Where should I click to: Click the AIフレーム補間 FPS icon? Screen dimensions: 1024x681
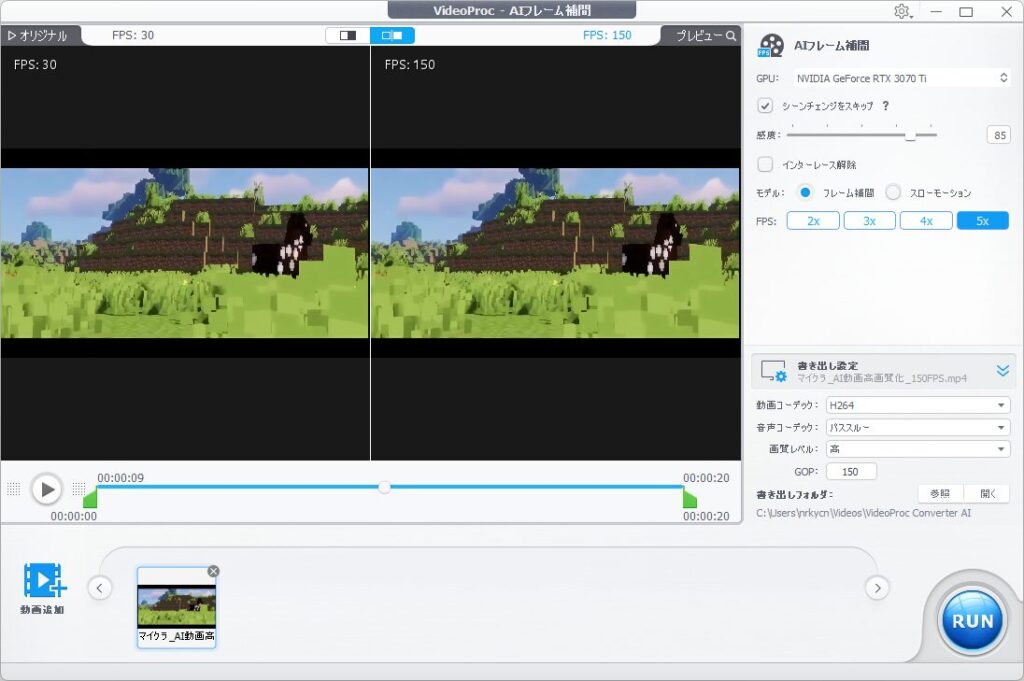(x=771, y=46)
